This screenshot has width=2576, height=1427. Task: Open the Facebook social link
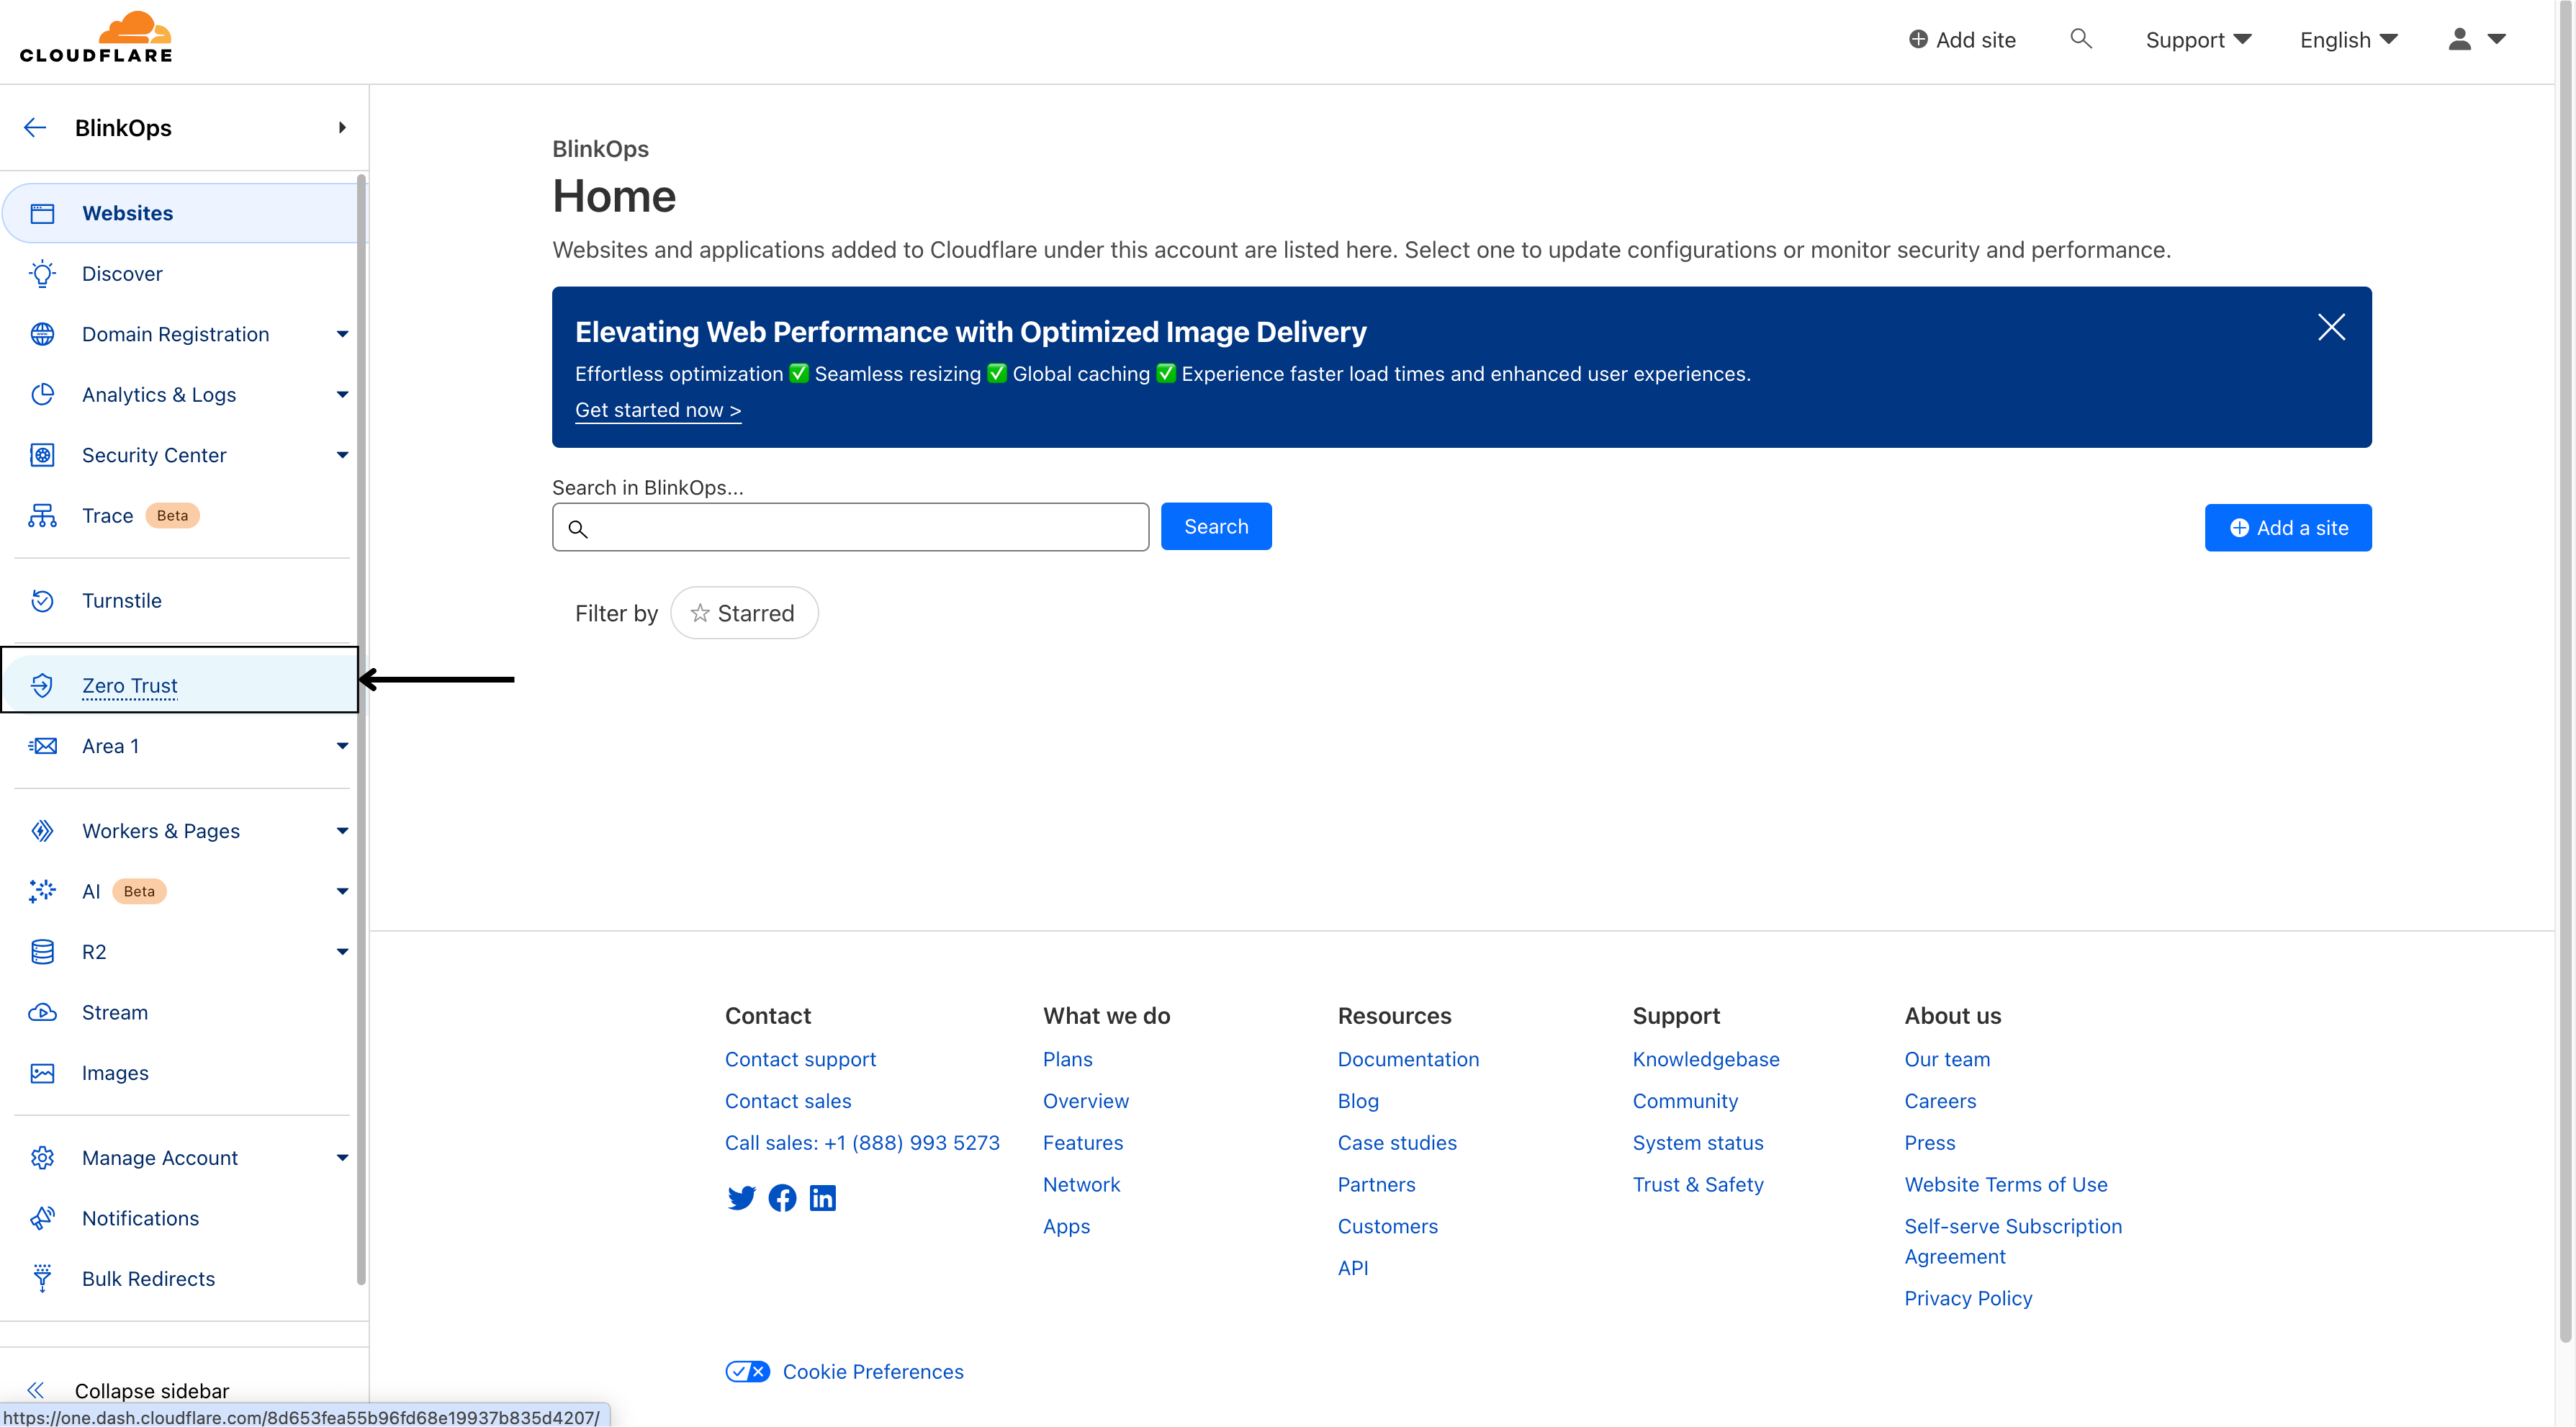pos(782,1197)
